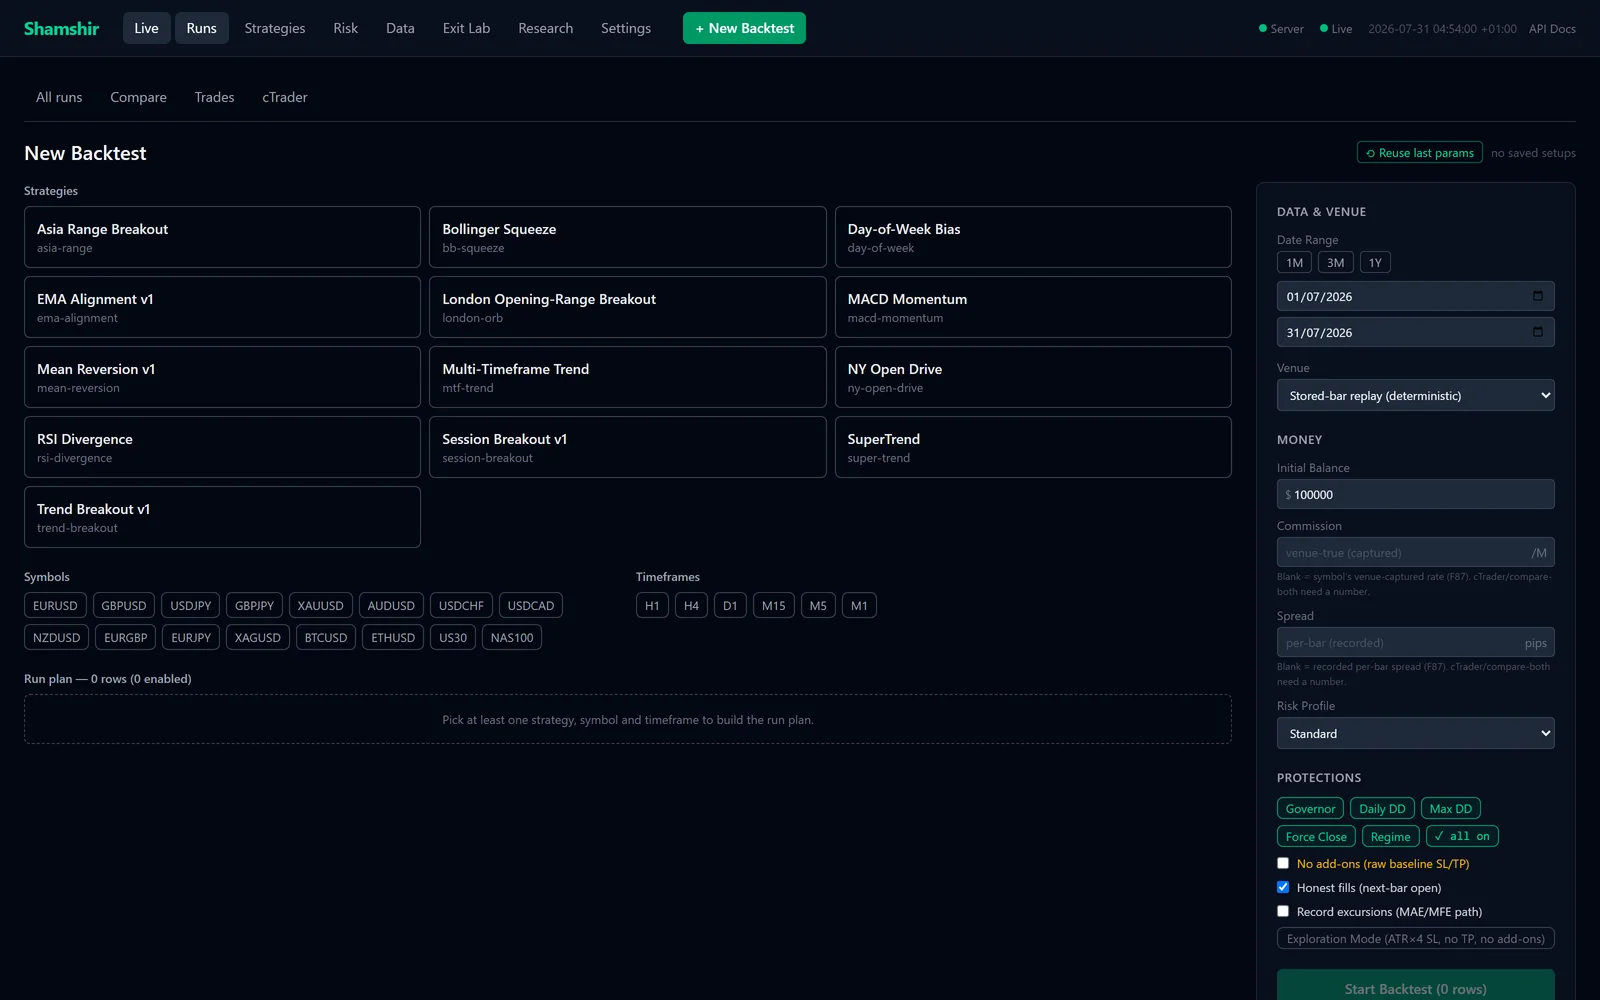This screenshot has height=1000, width=1600.
Task: Select Session Breakout v1 strategy card
Action: [x=627, y=447]
